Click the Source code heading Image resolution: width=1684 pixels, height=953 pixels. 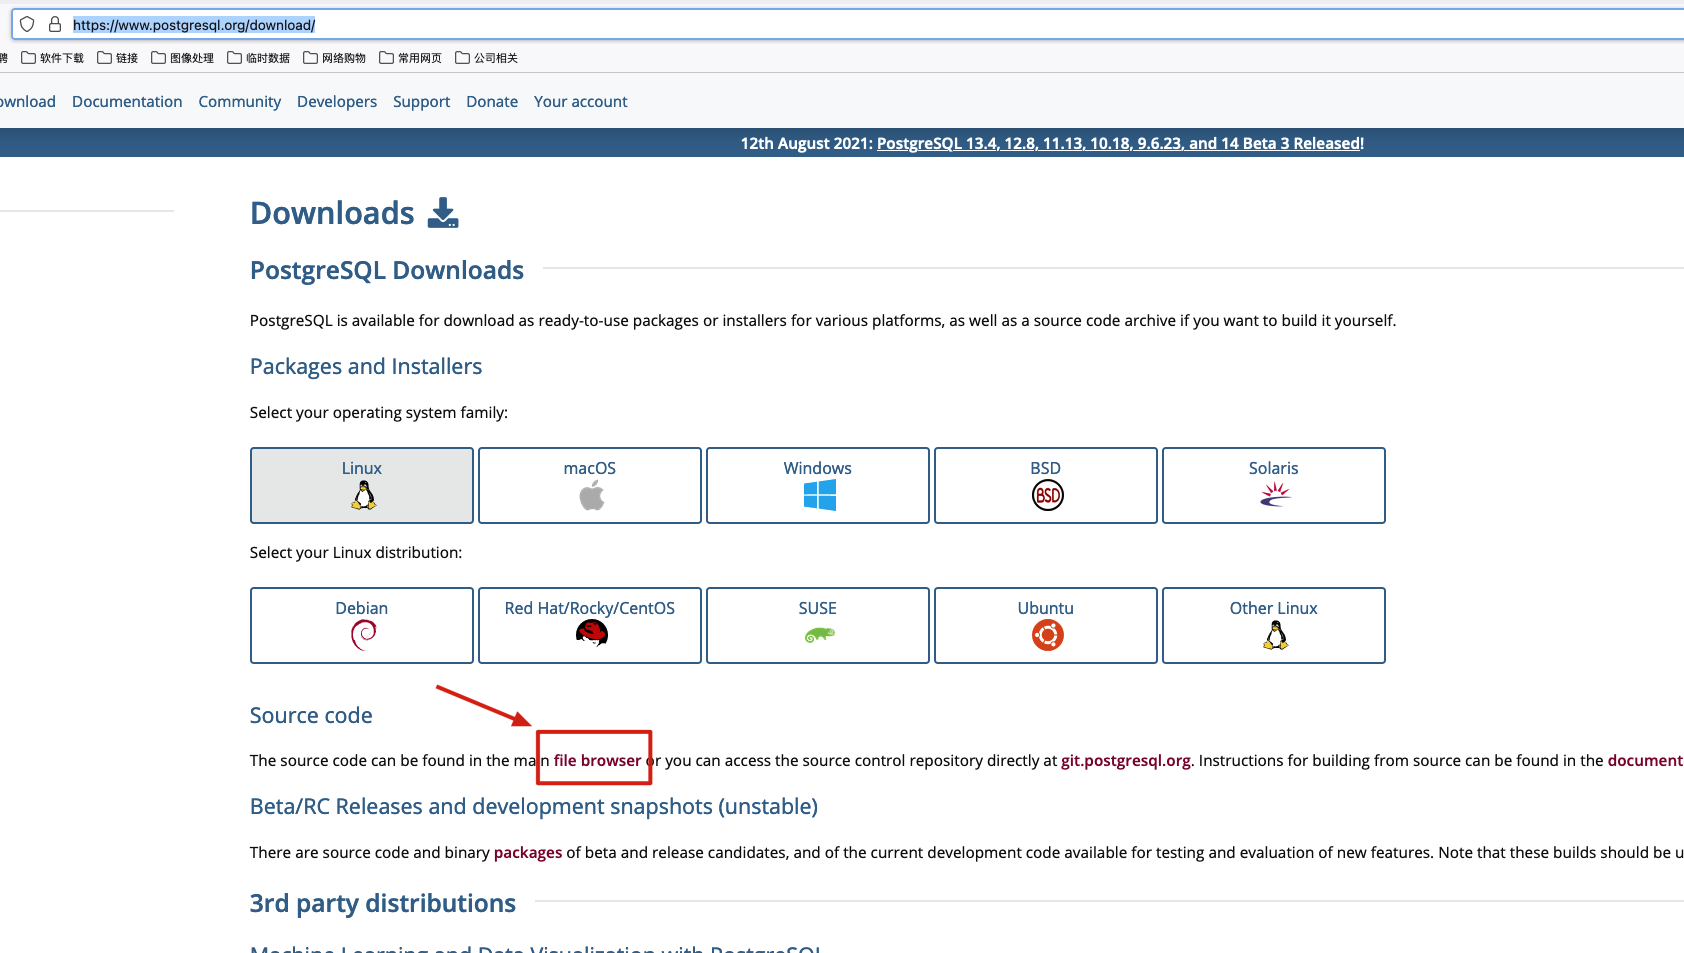coord(311,715)
